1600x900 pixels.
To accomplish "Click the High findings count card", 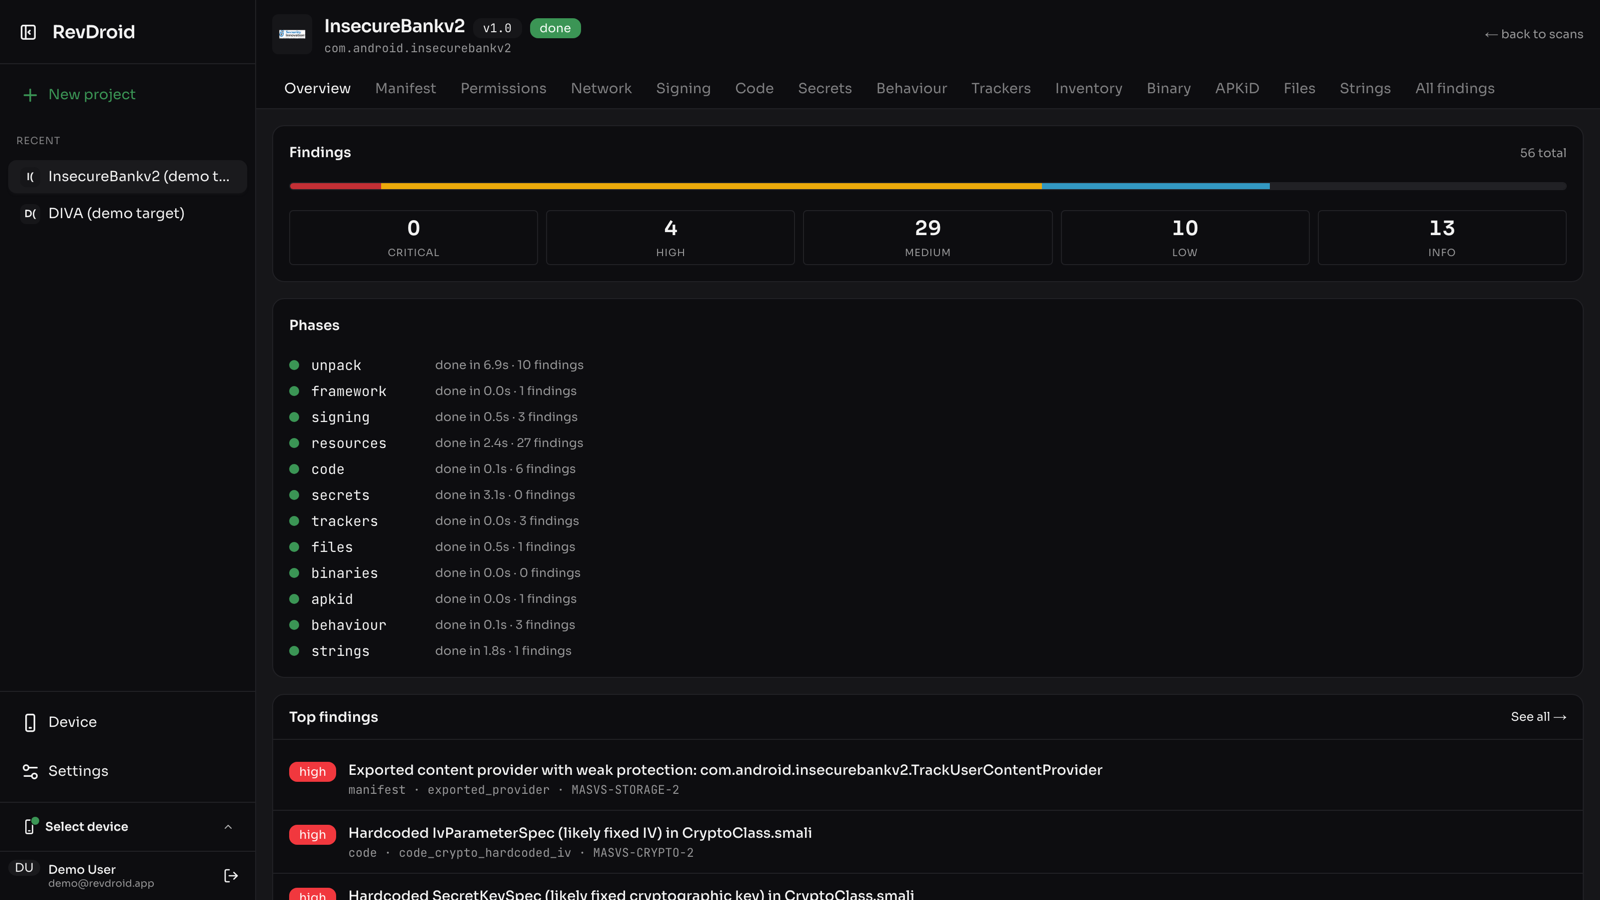I will pyautogui.click(x=670, y=237).
